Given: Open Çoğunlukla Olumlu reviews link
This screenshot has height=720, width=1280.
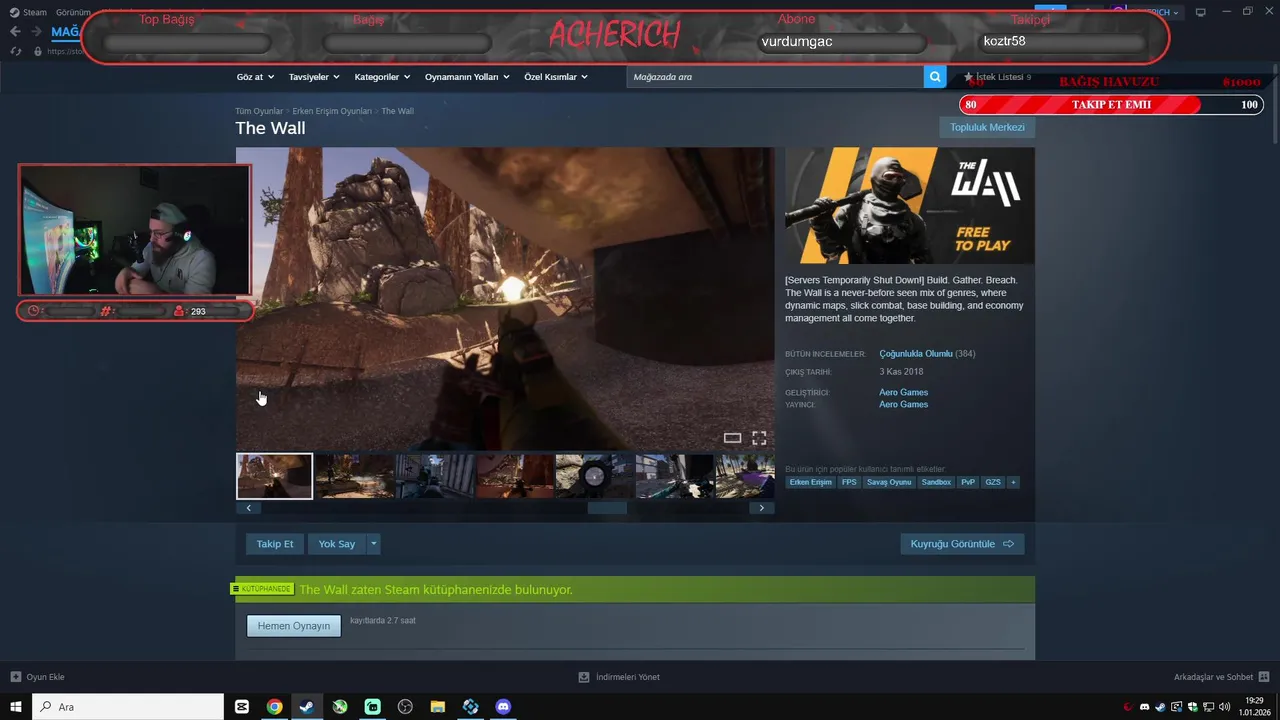Looking at the screenshot, I should pos(915,354).
